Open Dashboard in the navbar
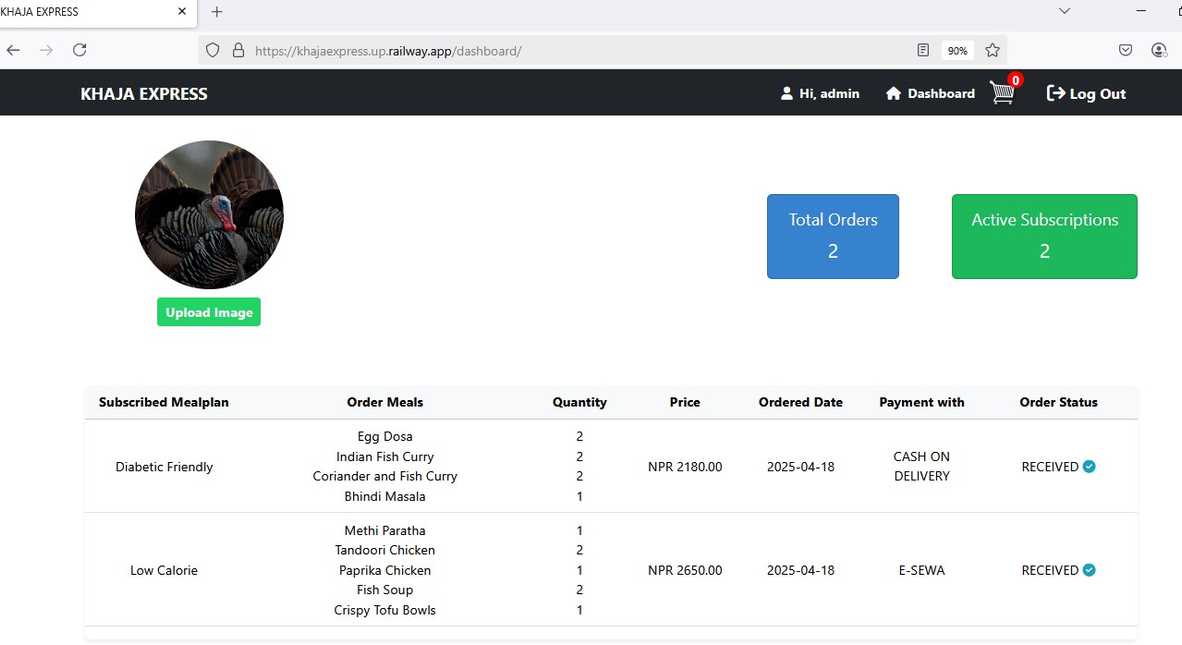 point(930,93)
